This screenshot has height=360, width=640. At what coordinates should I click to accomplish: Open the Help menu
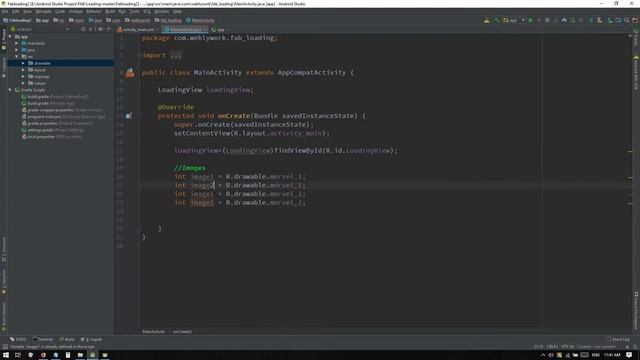click(177, 11)
